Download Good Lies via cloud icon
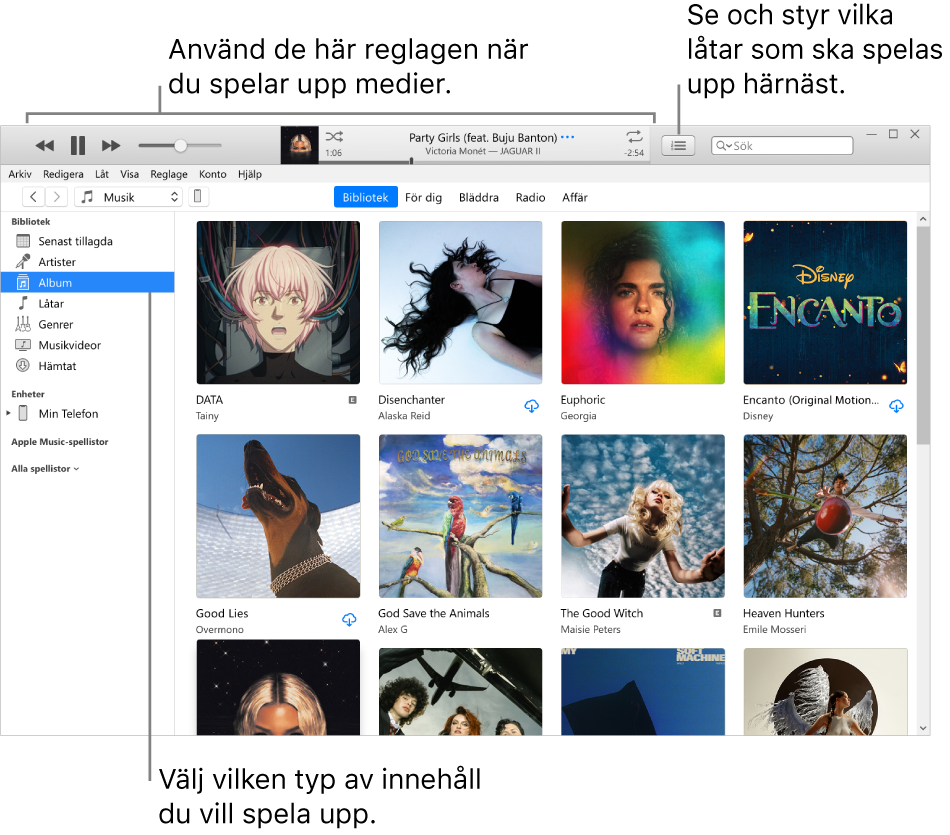This screenshot has width=950, height=835. [x=349, y=619]
